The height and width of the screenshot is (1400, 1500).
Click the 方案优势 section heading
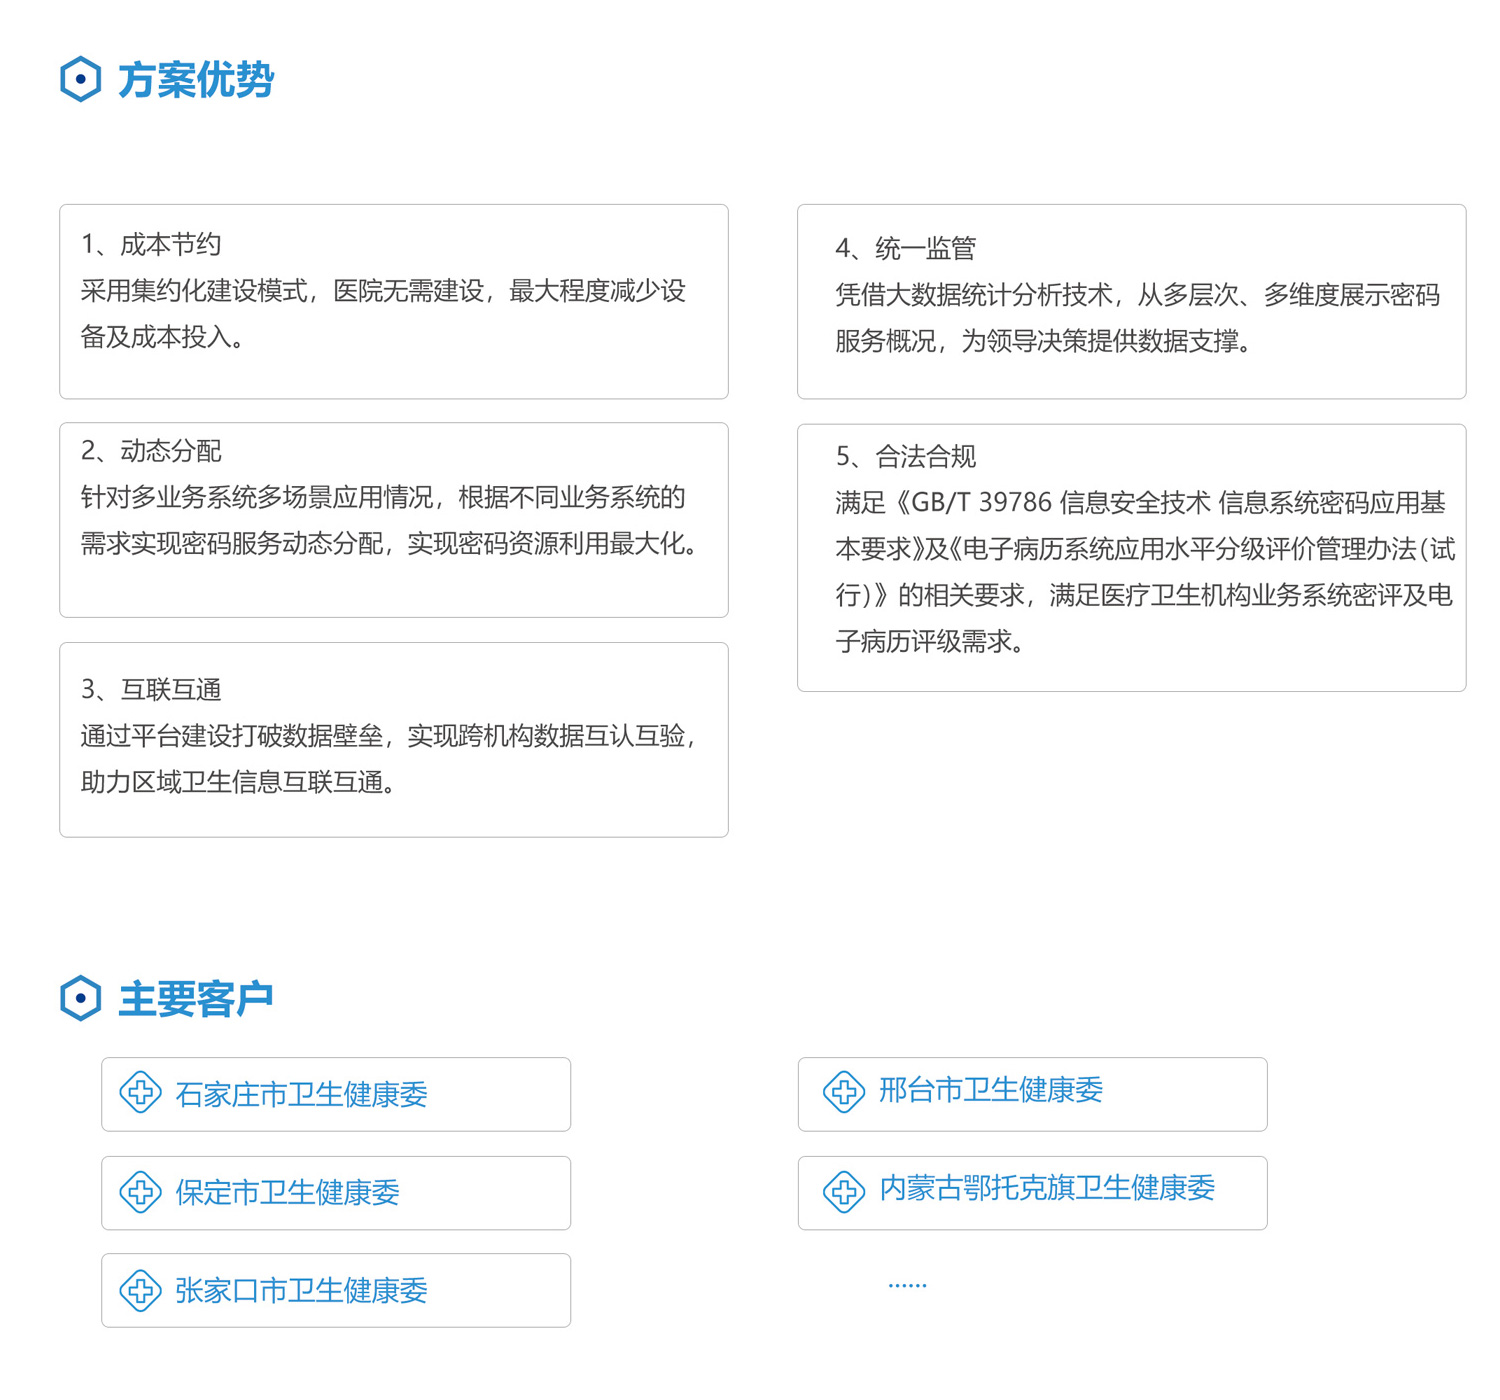pyautogui.click(x=196, y=80)
